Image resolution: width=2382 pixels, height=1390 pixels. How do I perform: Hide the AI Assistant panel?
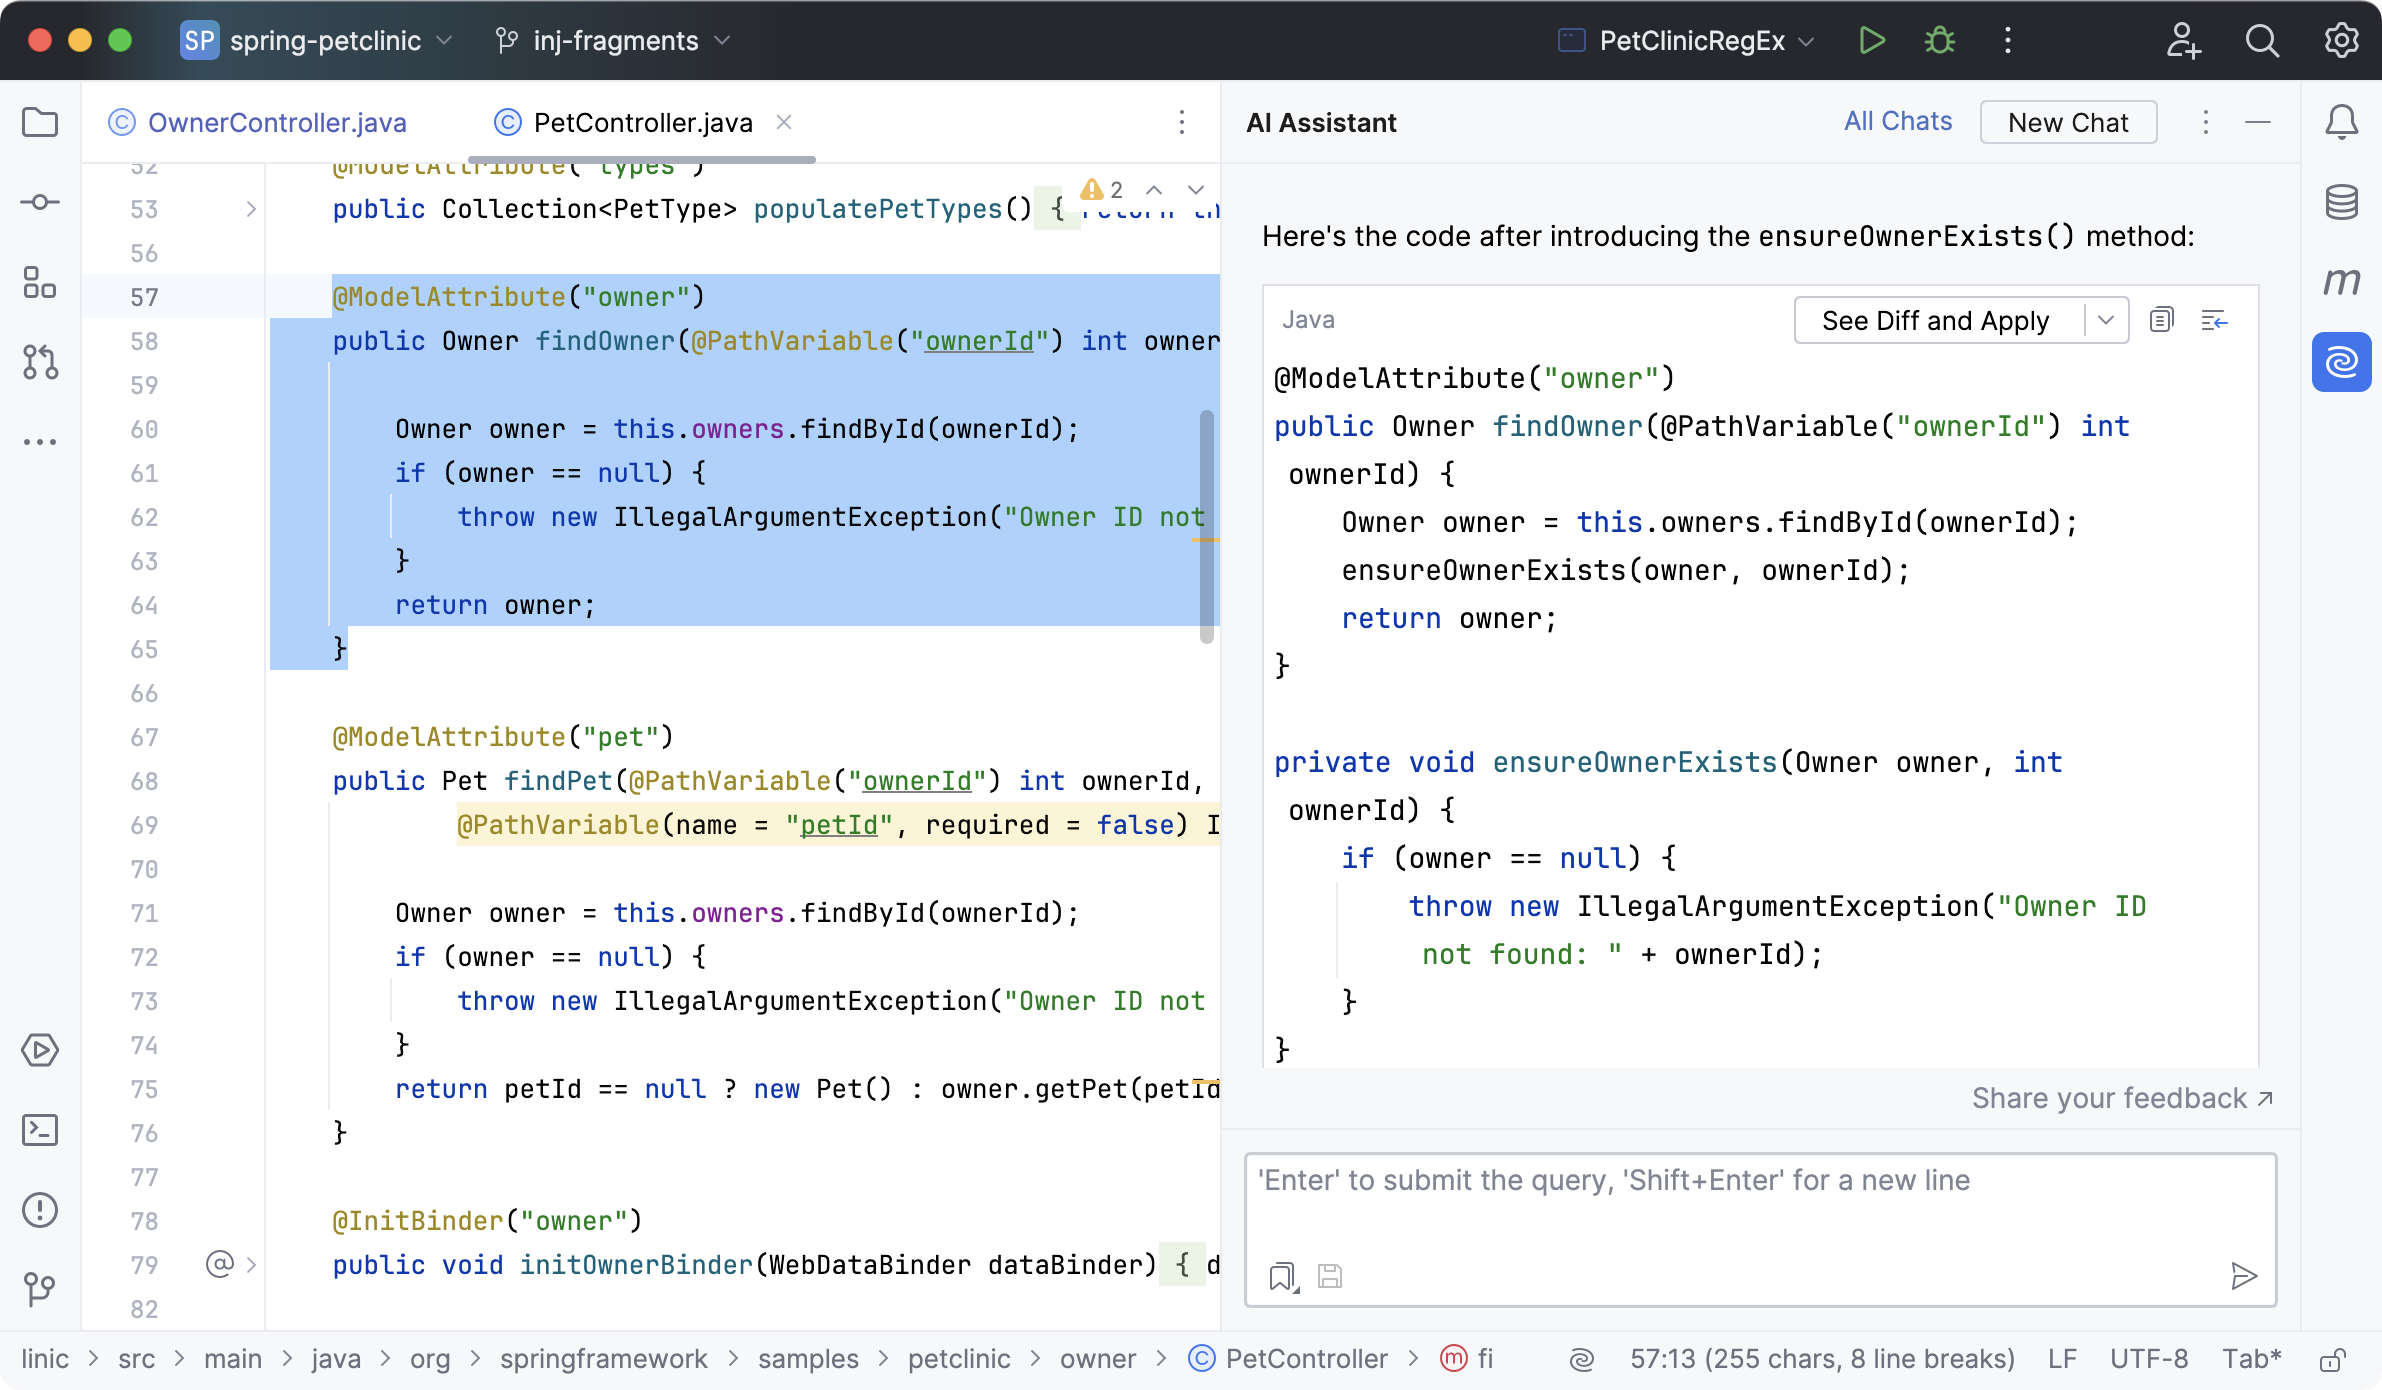pos(2258,122)
